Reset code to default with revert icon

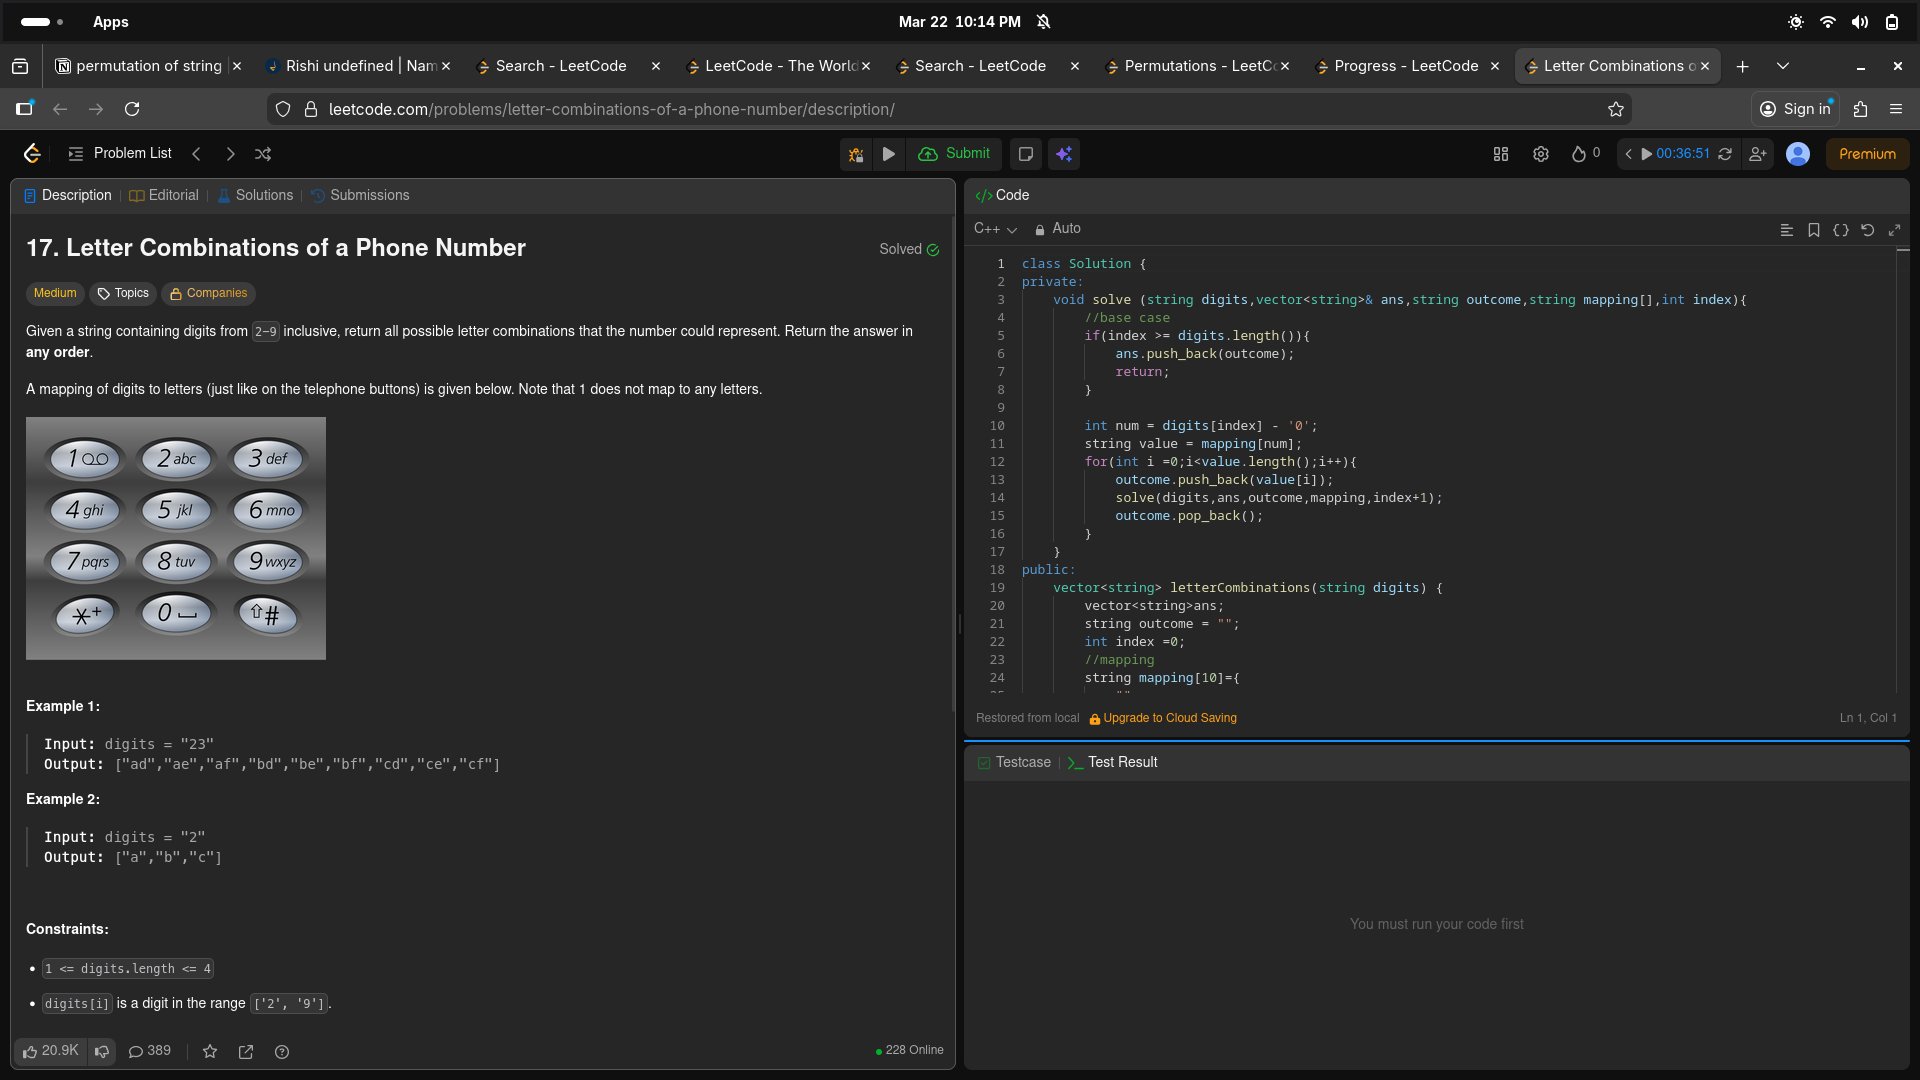point(1867,230)
